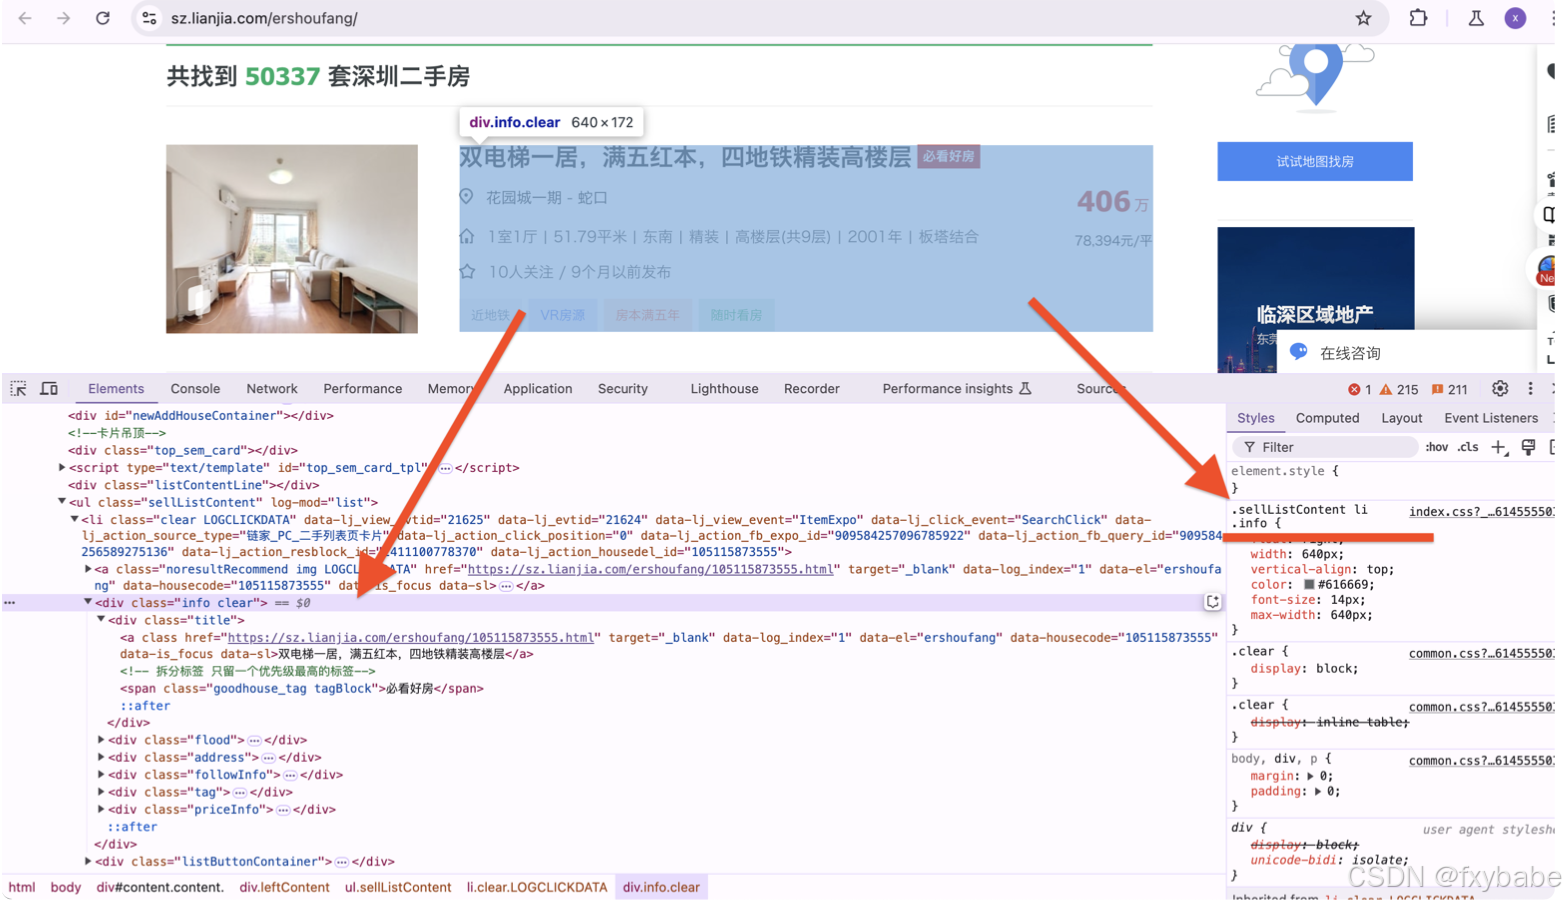Collapse the div info clear node
This screenshot has width=1566, height=904.
click(88, 603)
